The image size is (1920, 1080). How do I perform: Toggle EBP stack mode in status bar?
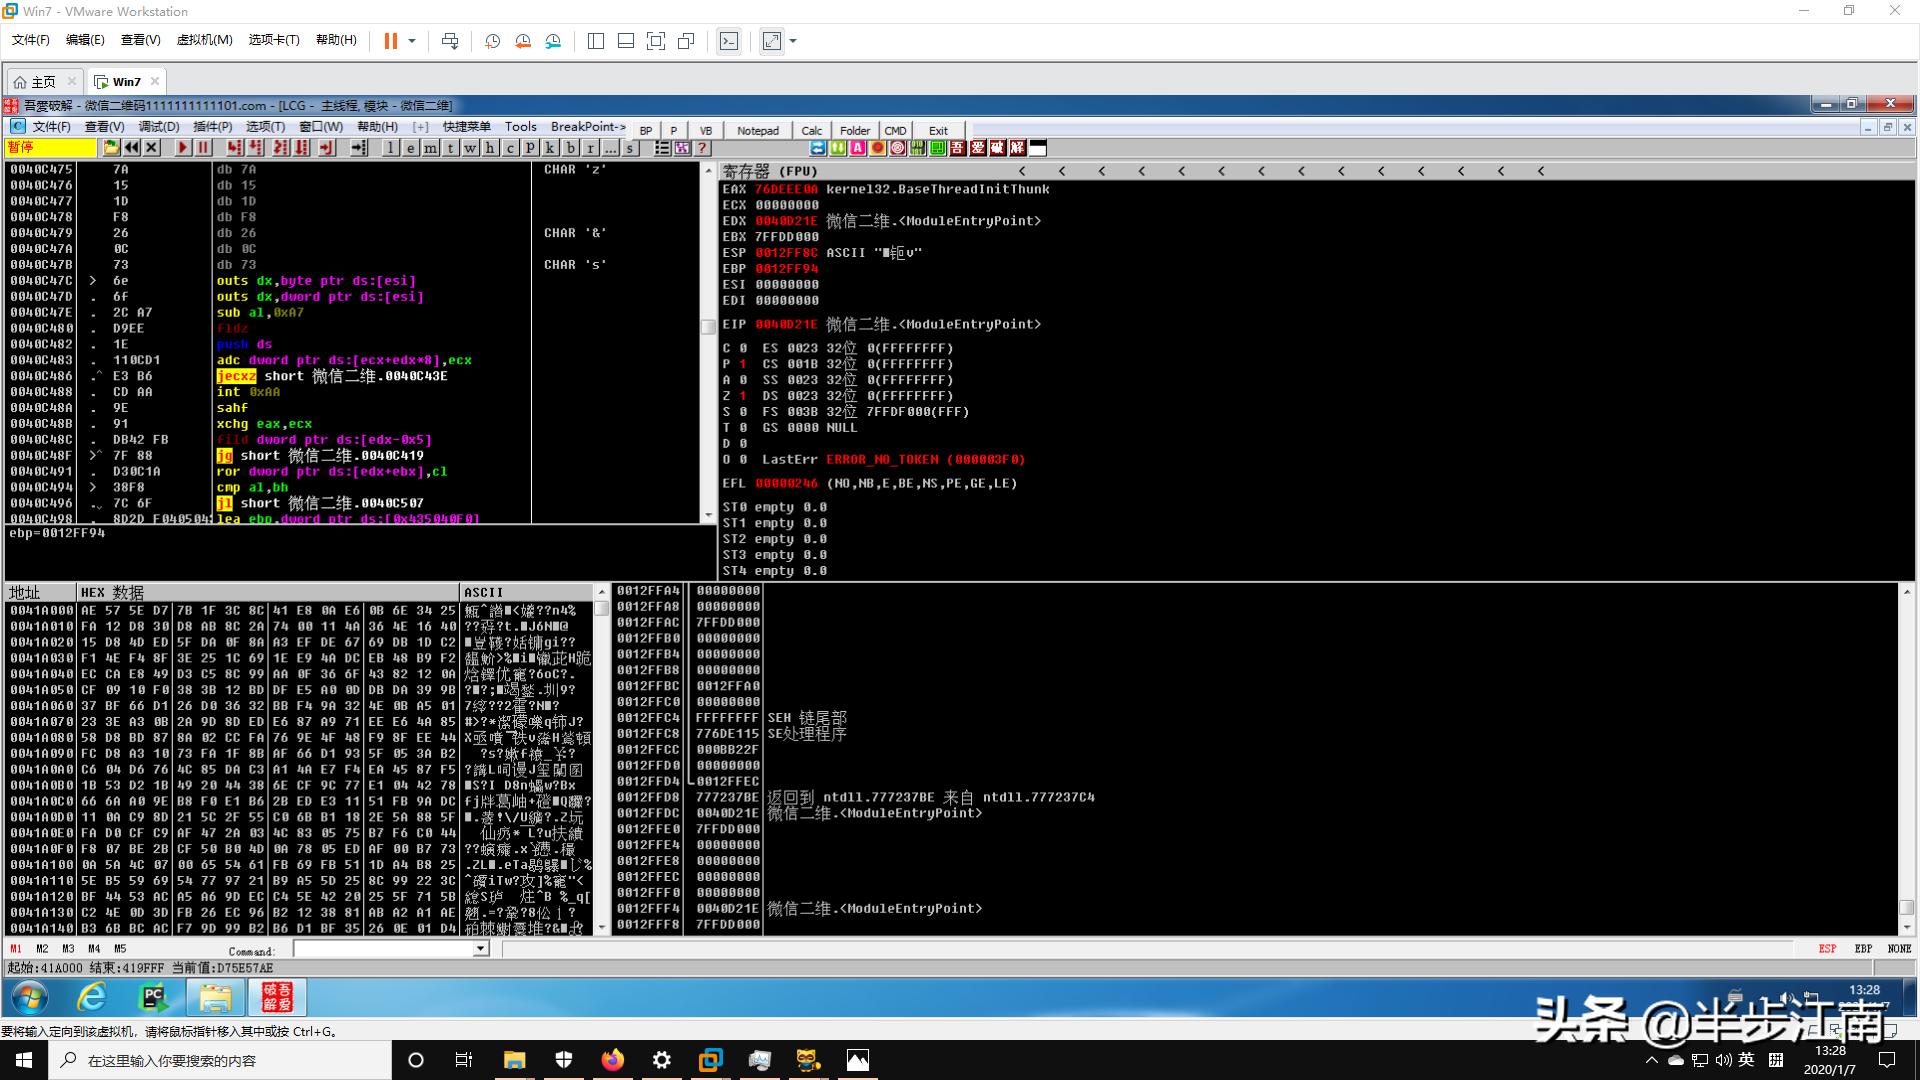pyautogui.click(x=1863, y=949)
